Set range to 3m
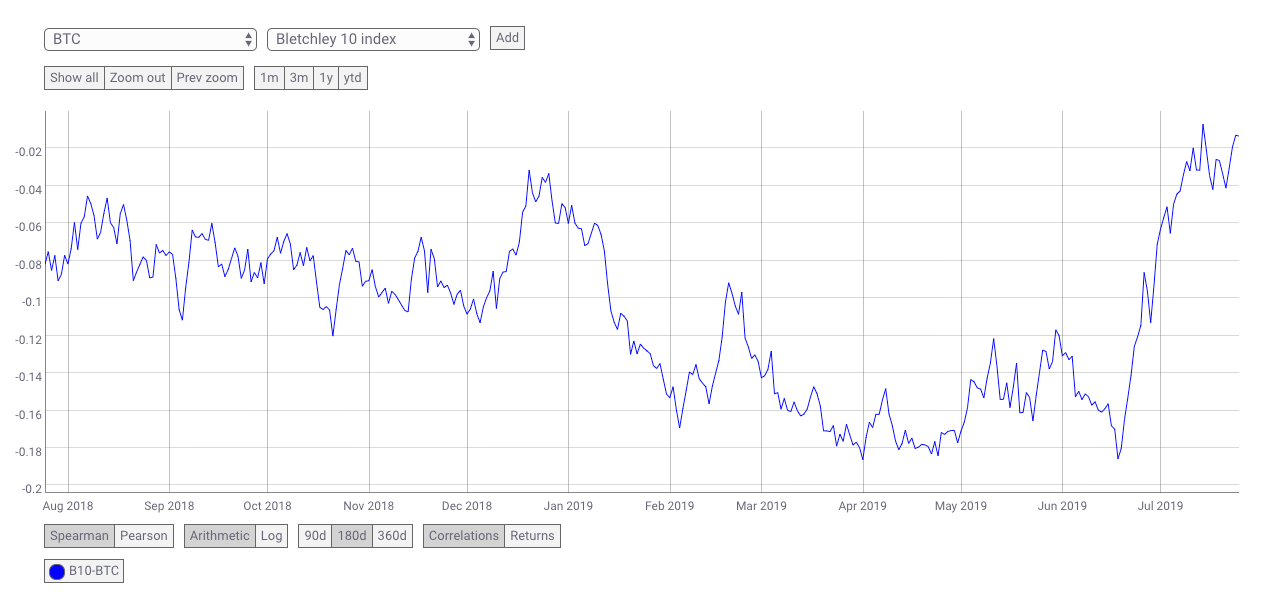1267x592 pixels. point(298,78)
